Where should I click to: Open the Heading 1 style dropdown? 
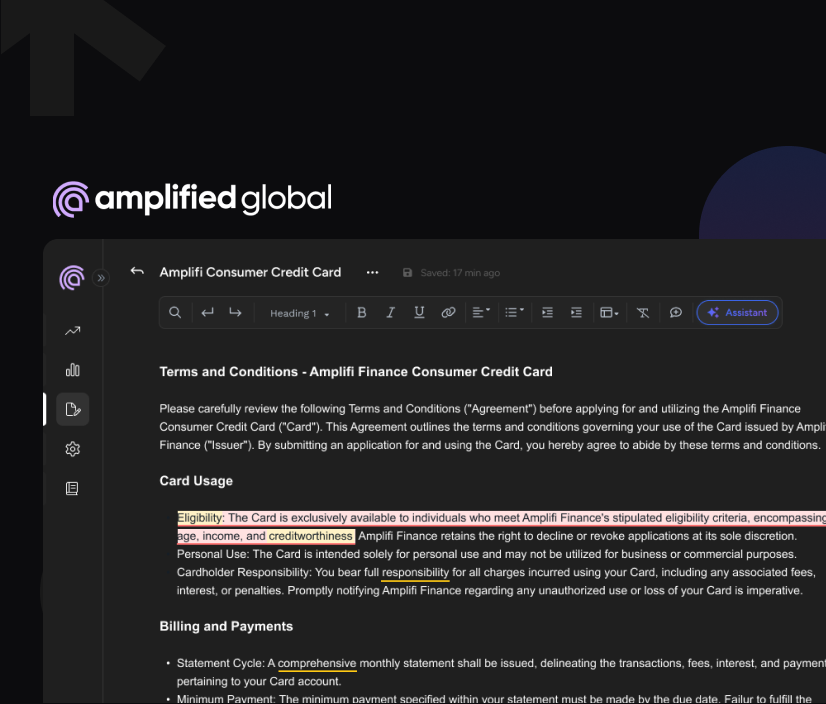click(x=299, y=314)
